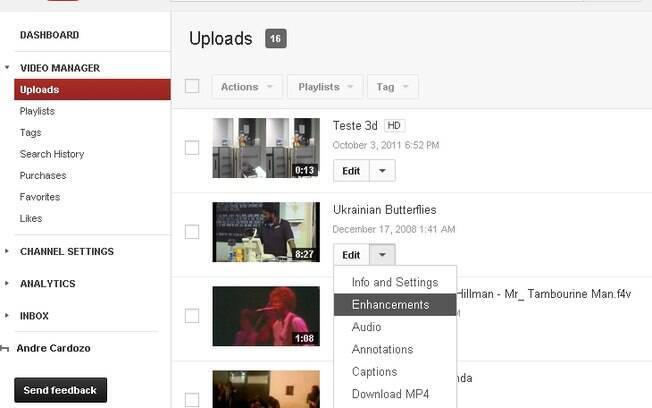Tick the select-all checkbox beside Actions
Screen dimensions: 652x408
(x=192, y=87)
